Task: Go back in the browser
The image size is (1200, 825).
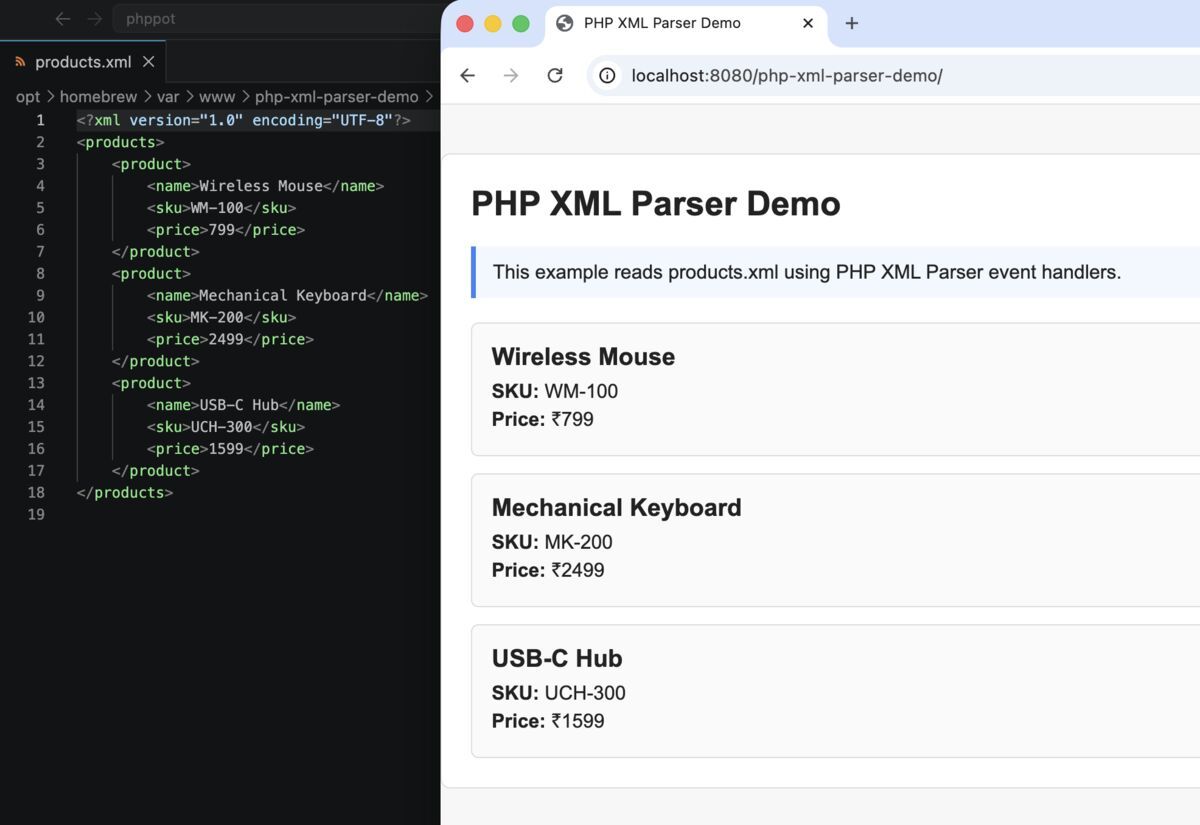Action: tap(467, 76)
